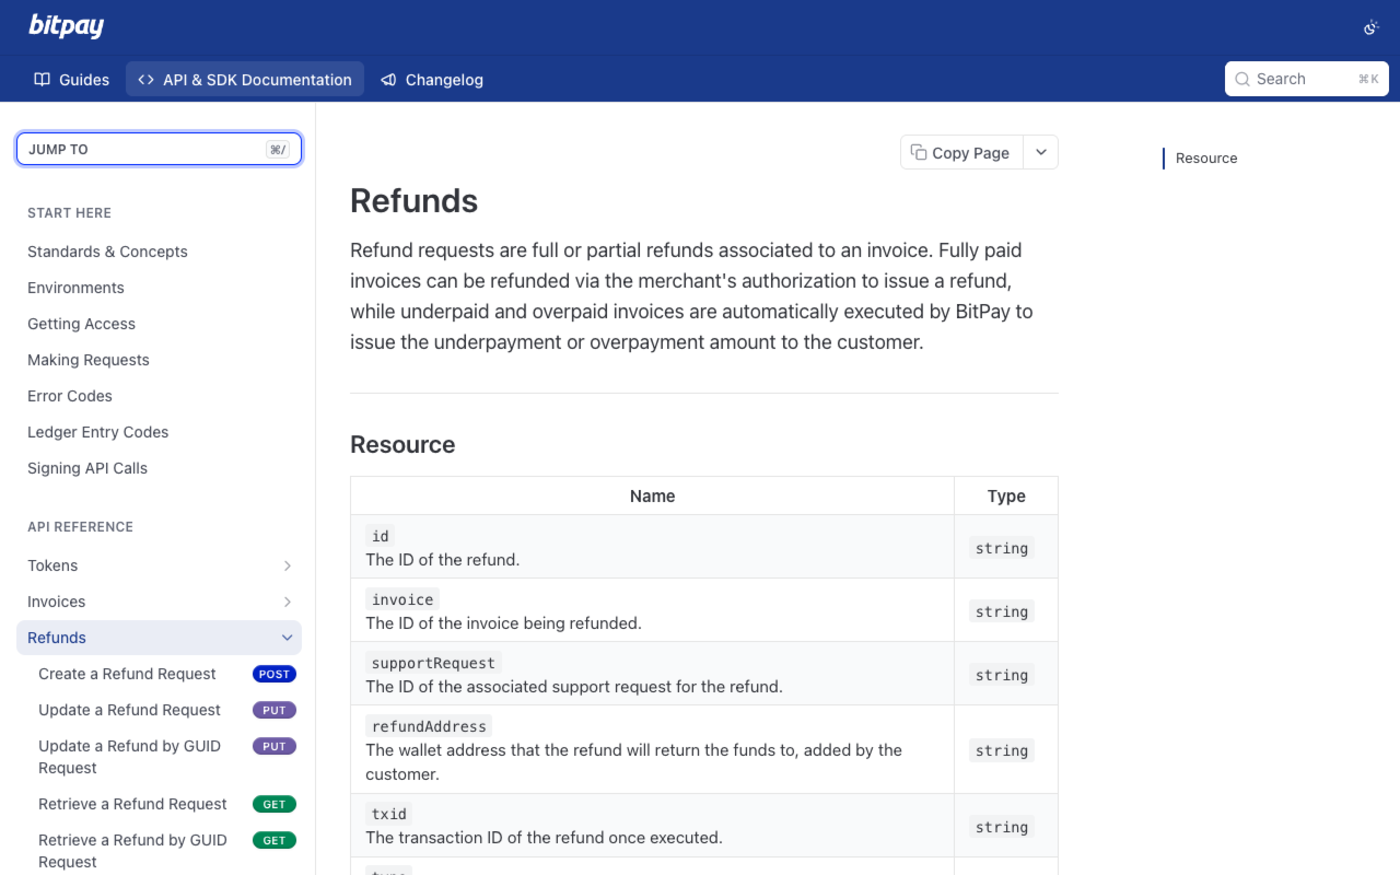Click the POST badge for Create a Refund
1400x875 pixels.
point(274,674)
